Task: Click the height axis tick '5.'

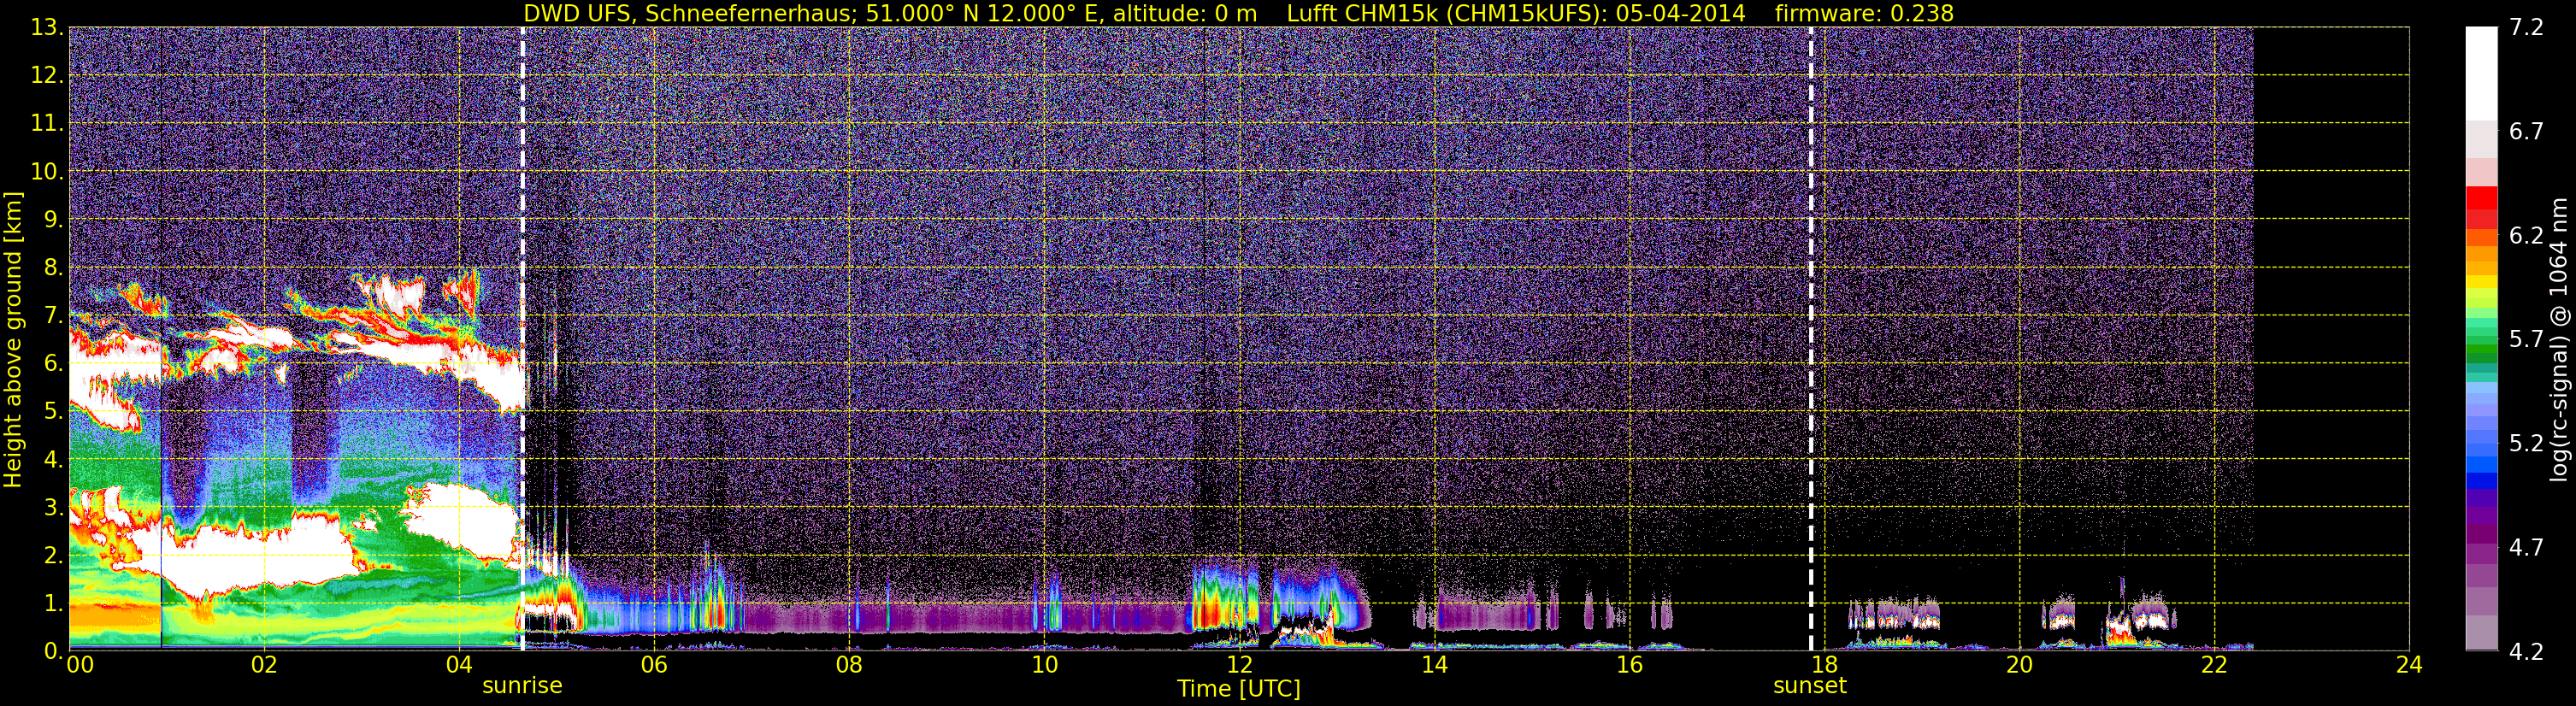Action: tap(52, 411)
